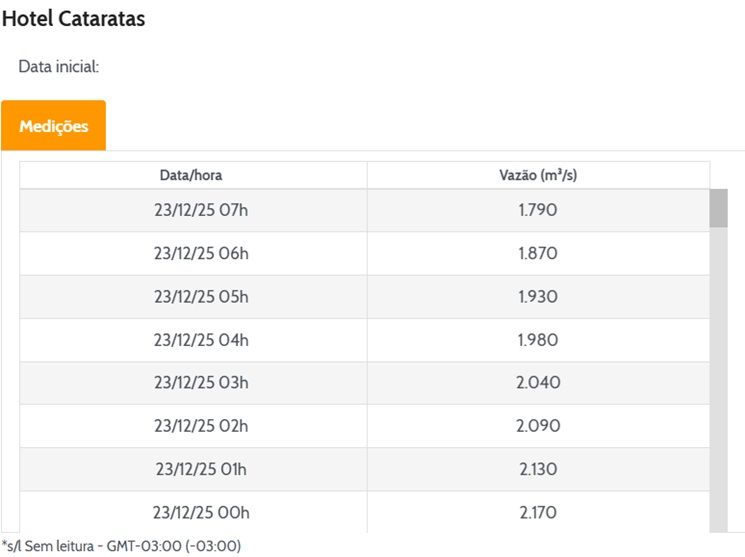Click the 2.130 flow value

(x=538, y=469)
